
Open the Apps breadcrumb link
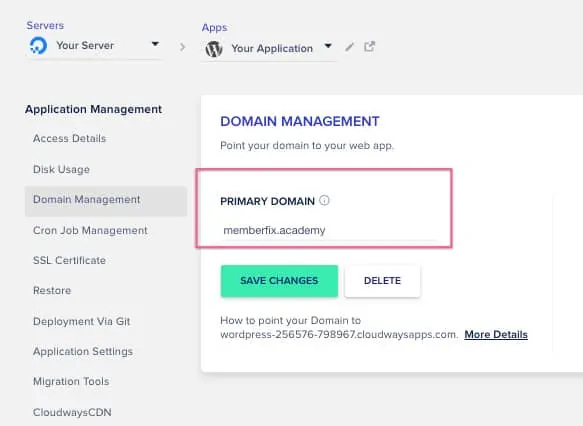point(215,28)
